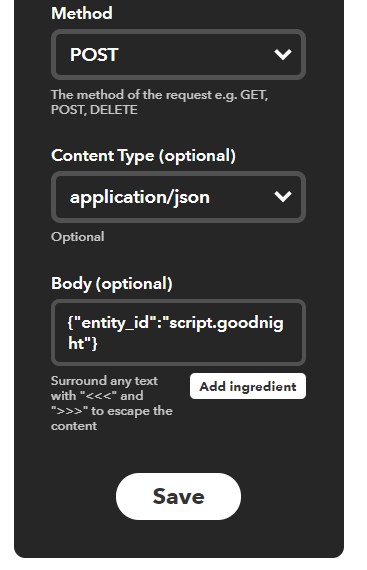Click the Content Type (optional) label
The image size is (367, 570).
[144, 156]
